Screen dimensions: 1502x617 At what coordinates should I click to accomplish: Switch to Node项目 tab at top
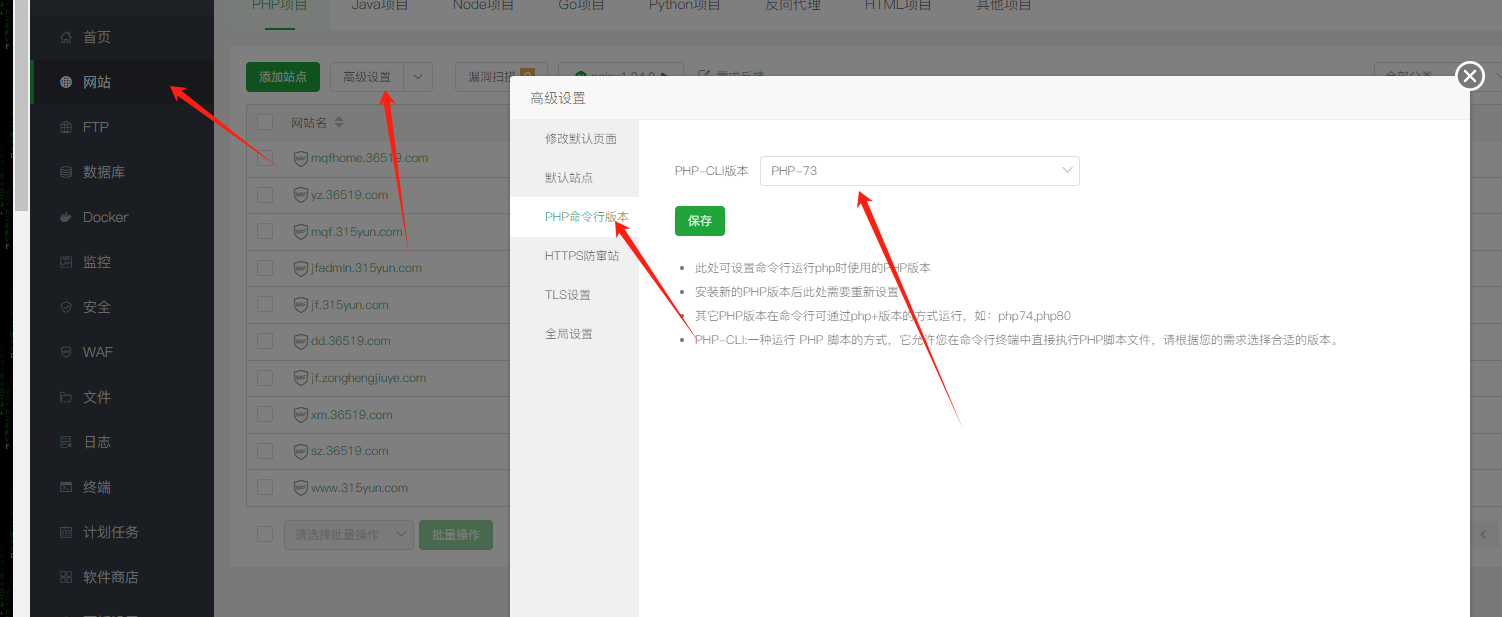coord(483,5)
